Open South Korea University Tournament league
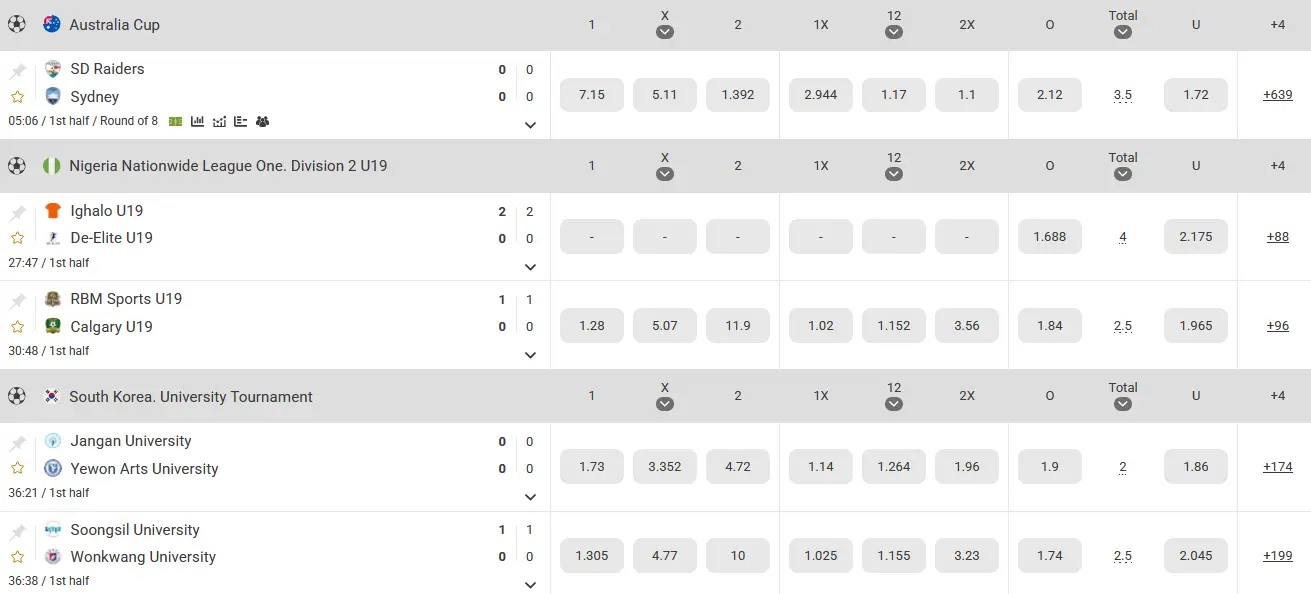Image resolution: width=1311 pixels, height=594 pixels. click(x=191, y=397)
